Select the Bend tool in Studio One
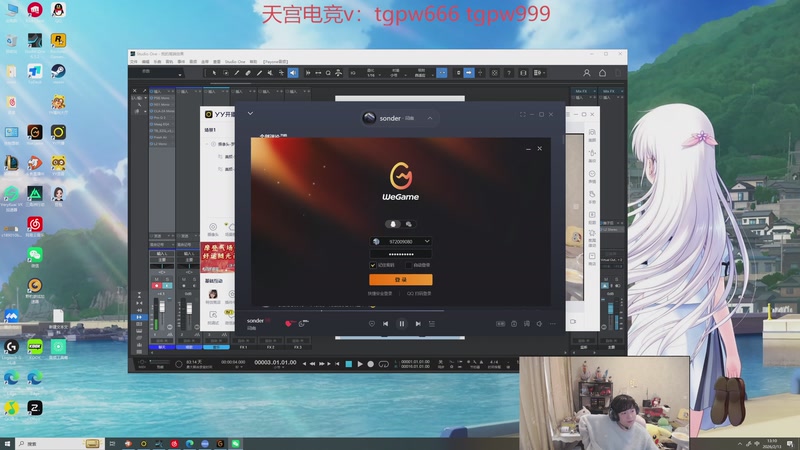The image size is (800, 450). [x=282, y=73]
